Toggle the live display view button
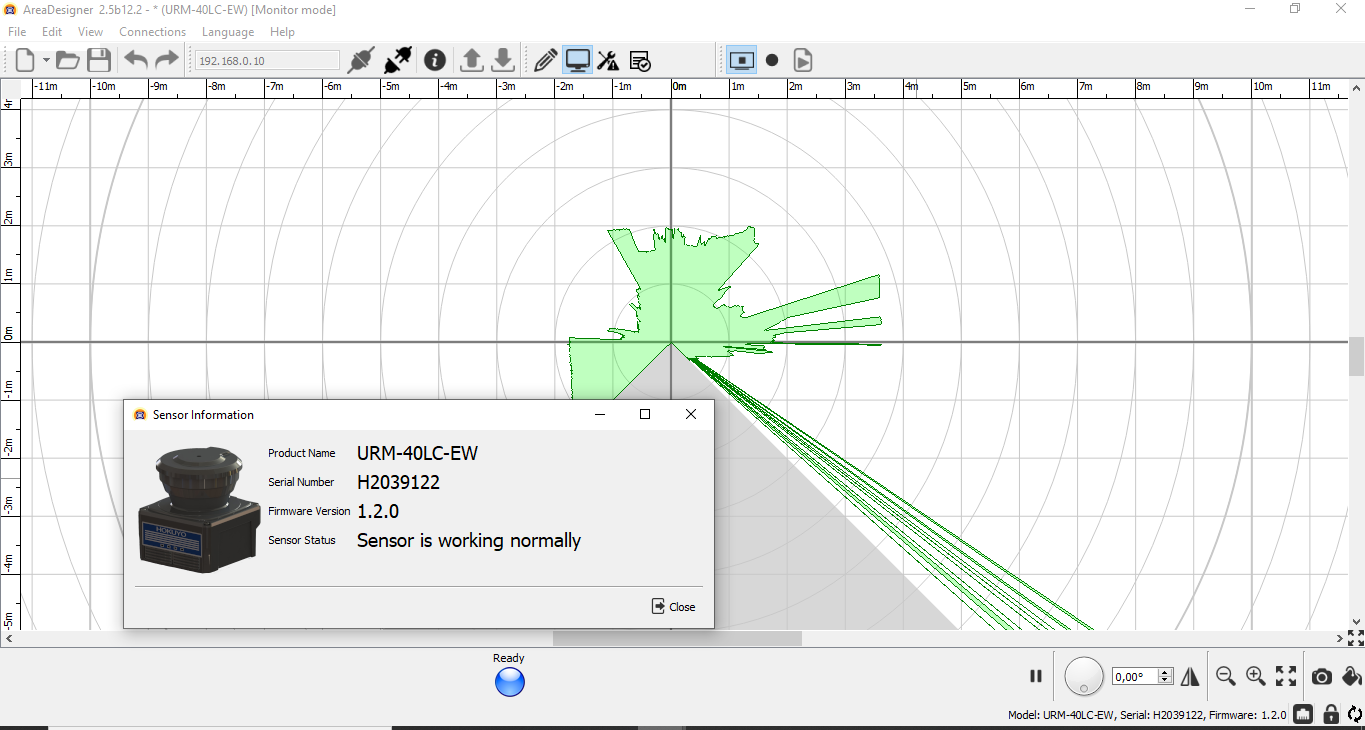Image resolution: width=1365 pixels, height=730 pixels. (x=741, y=60)
